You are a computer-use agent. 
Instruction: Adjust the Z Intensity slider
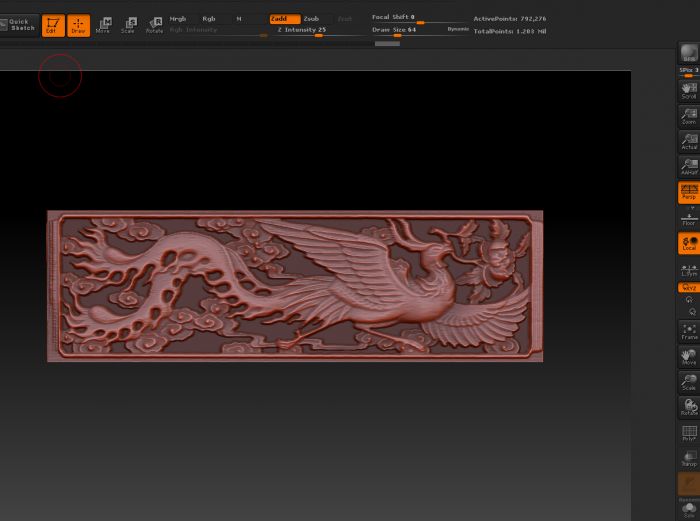319,31
